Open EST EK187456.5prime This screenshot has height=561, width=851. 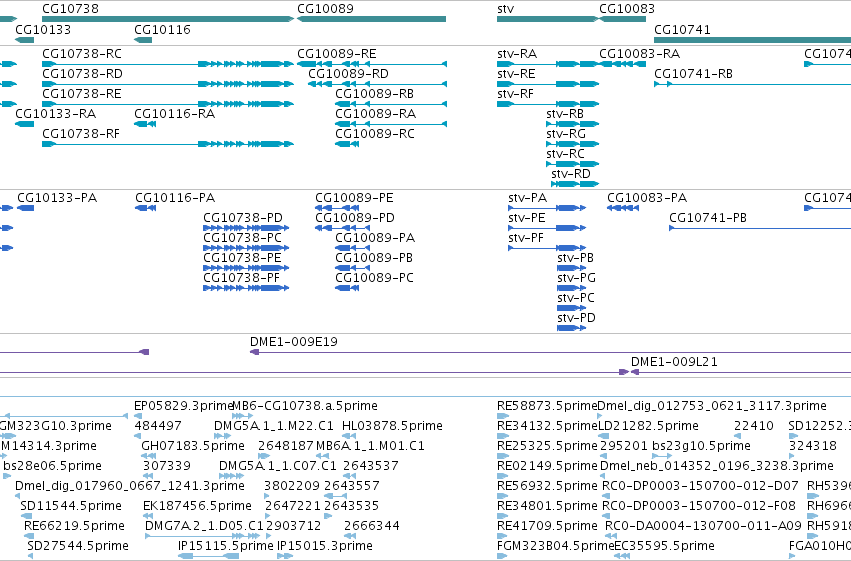tap(198, 505)
